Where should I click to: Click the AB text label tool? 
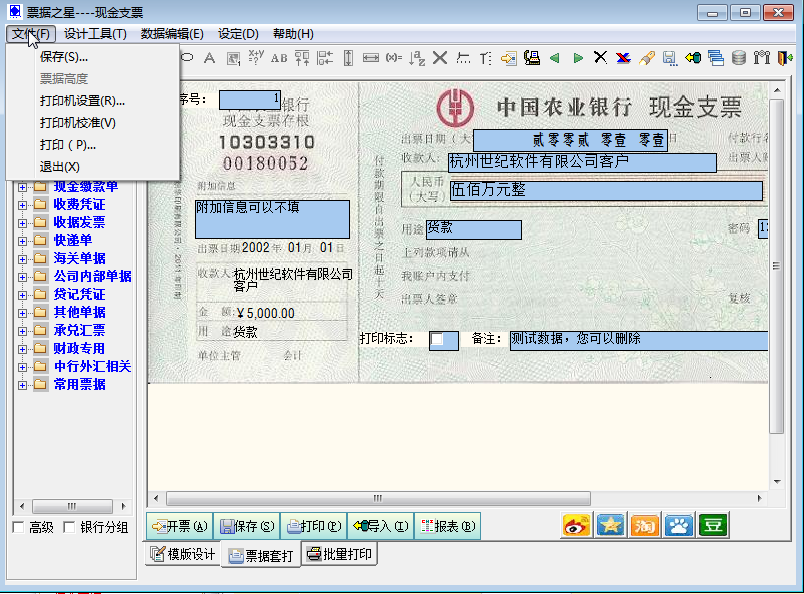(279, 58)
